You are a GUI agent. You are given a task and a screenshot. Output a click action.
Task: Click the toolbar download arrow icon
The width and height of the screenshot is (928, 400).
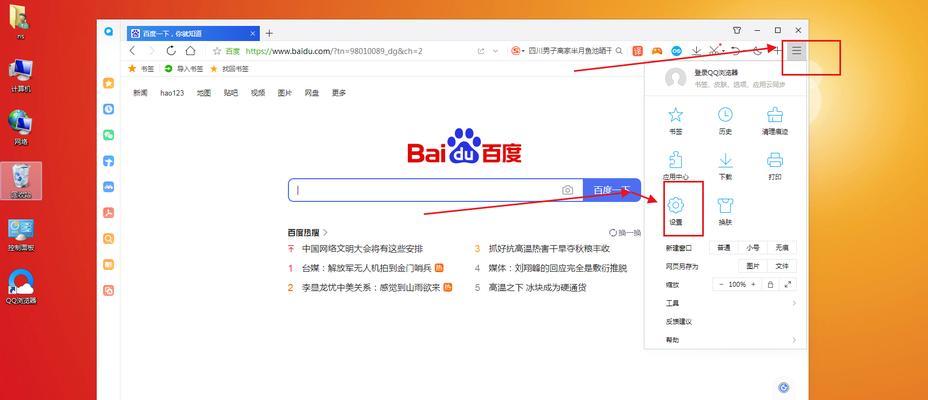click(696, 51)
